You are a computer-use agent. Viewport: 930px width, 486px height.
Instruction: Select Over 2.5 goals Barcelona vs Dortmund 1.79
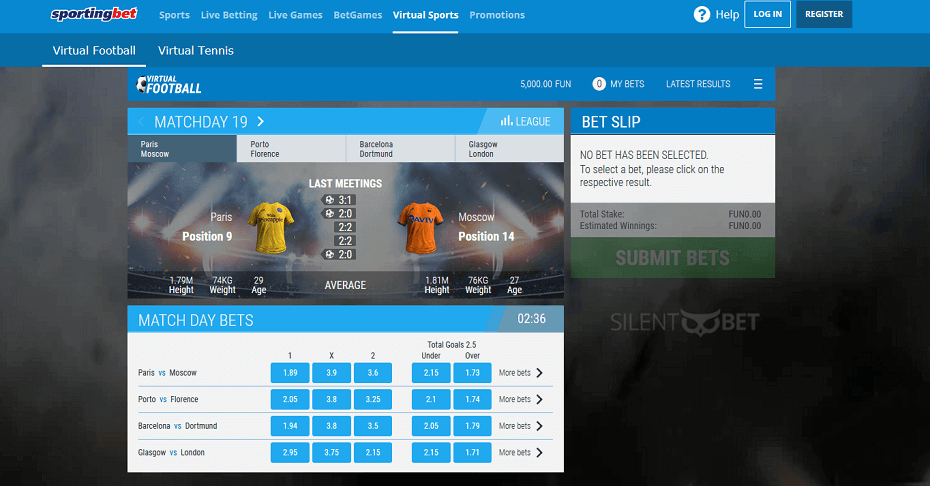[x=473, y=426]
